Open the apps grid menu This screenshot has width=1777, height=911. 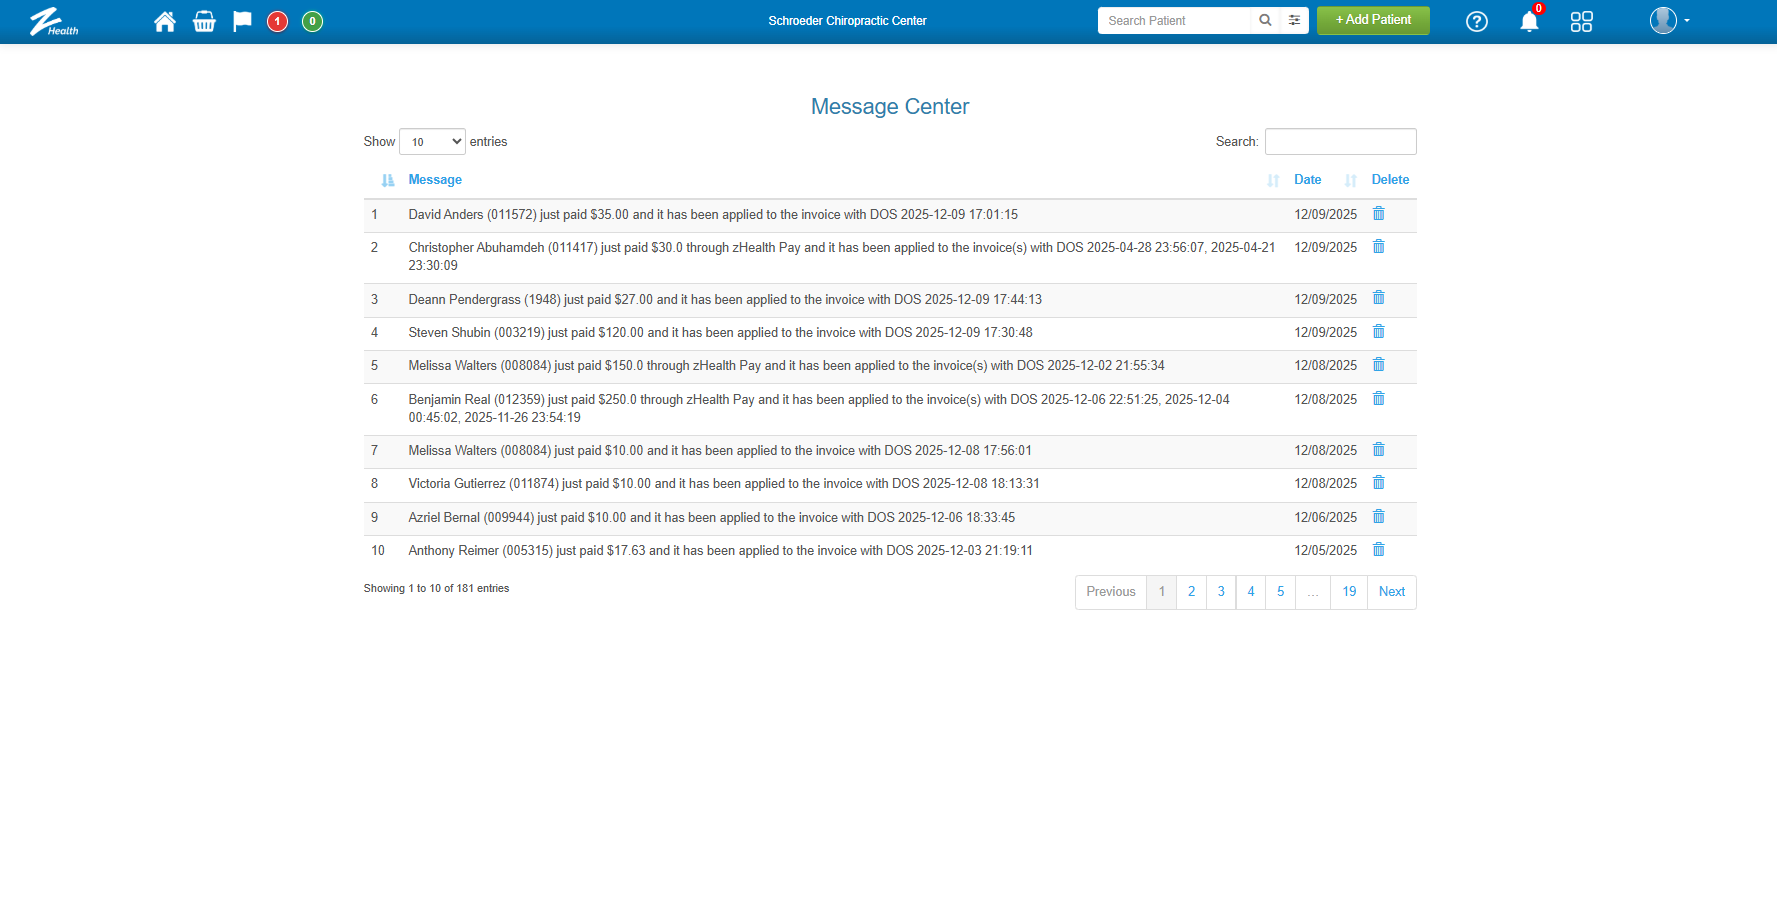[x=1581, y=21]
